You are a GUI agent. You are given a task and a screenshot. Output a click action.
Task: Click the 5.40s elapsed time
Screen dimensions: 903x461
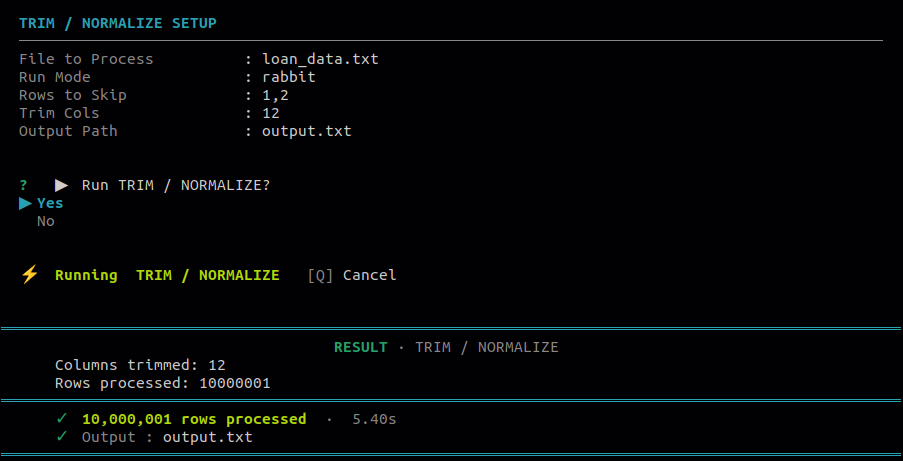click(374, 419)
